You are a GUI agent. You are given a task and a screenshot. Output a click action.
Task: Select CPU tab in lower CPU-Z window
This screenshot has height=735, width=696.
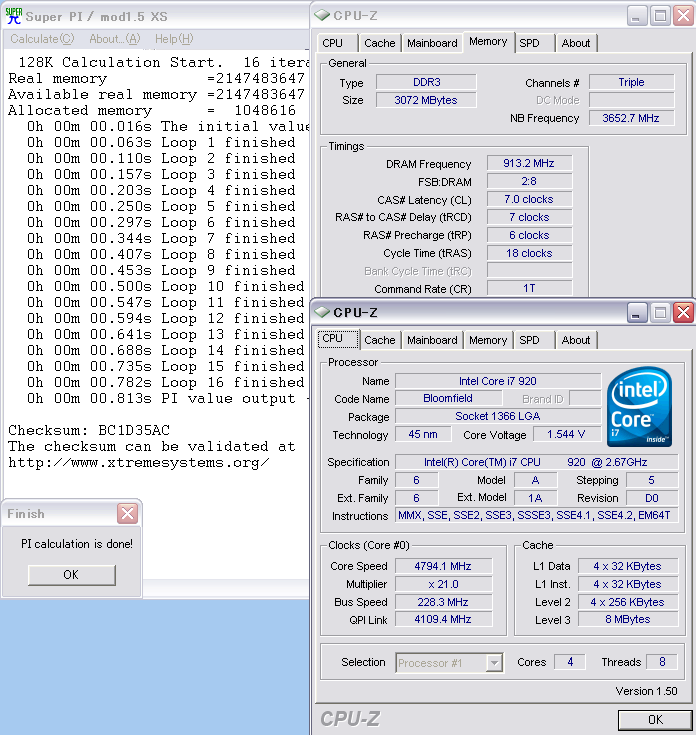[338, 339]
